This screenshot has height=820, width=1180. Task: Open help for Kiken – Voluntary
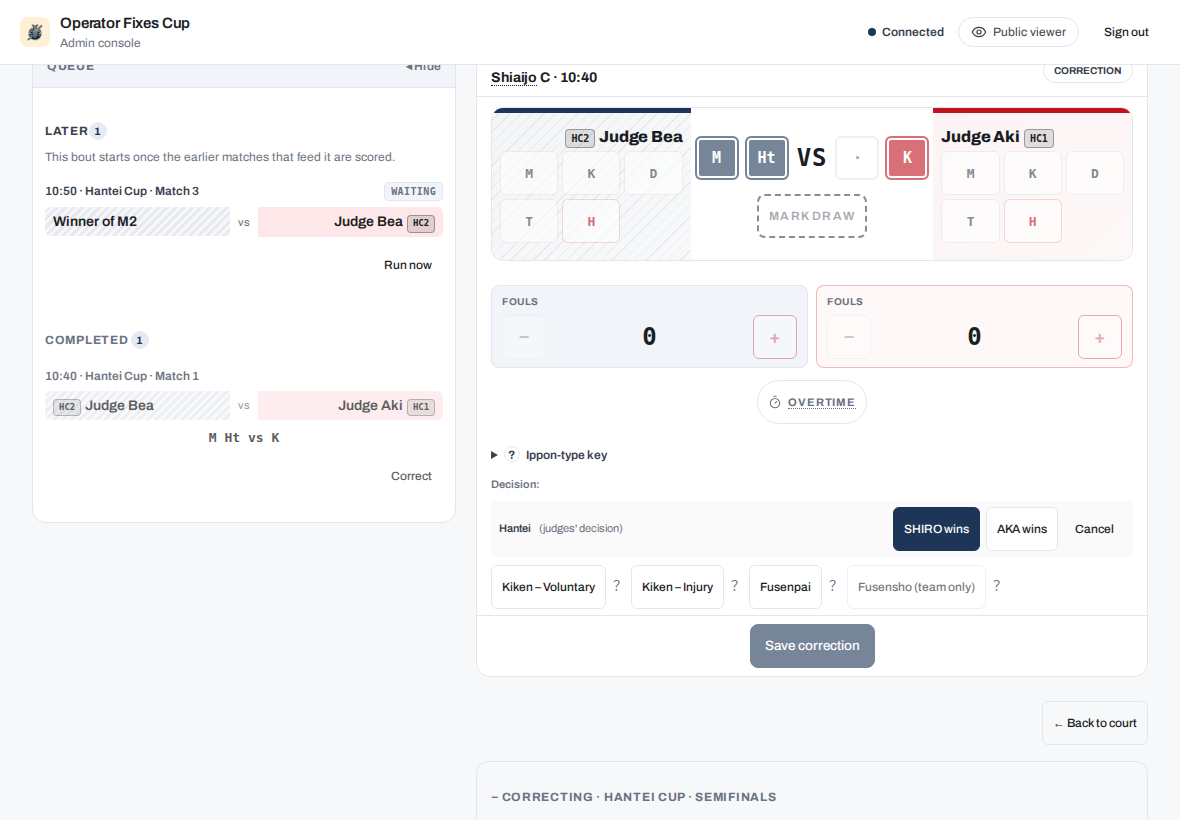coord(616,586)
